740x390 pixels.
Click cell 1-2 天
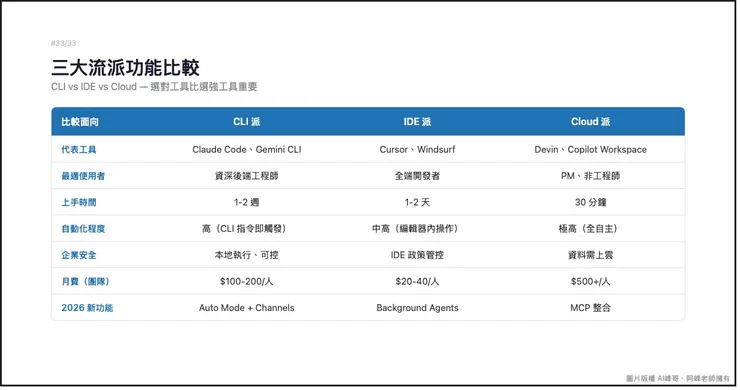pyautogui.click(x=417, y=203)
